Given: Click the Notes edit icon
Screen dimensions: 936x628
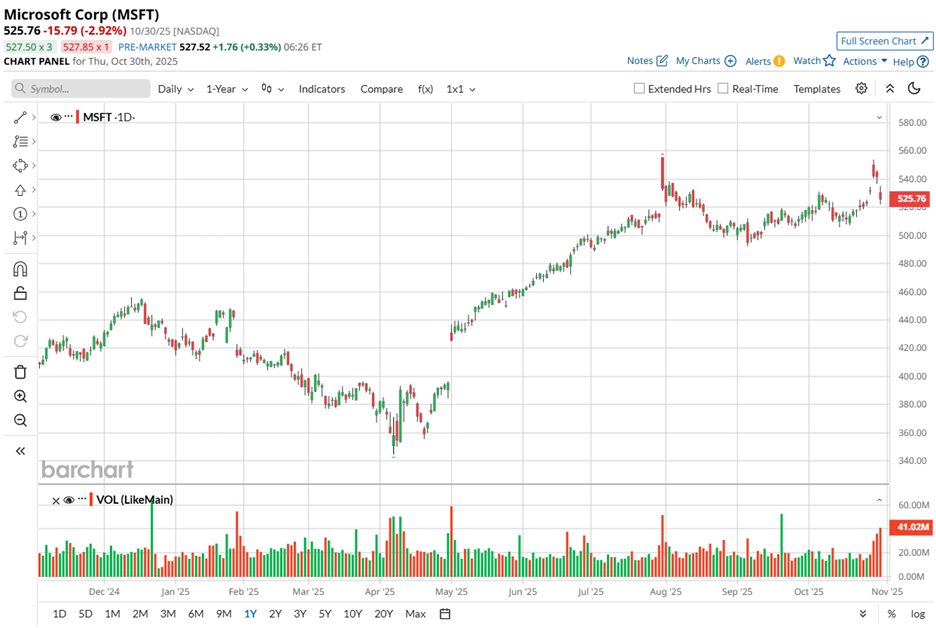Looking at the screenshot, I should pos(662,60).
